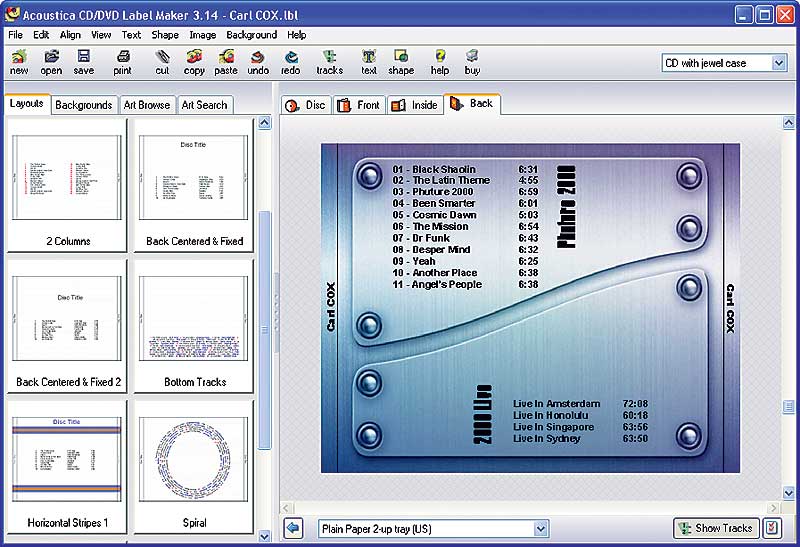Select vertical 'Phuture 2000' title text
Screen dimensions: 800x547
coord(566,207)
